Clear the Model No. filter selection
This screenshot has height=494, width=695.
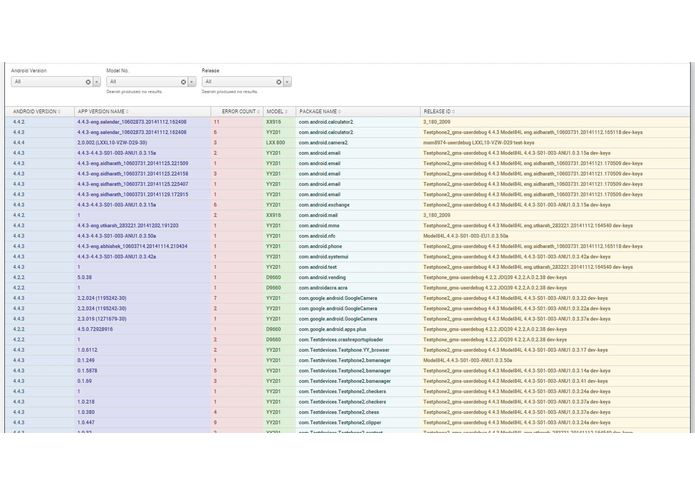[x=183, y=82]
